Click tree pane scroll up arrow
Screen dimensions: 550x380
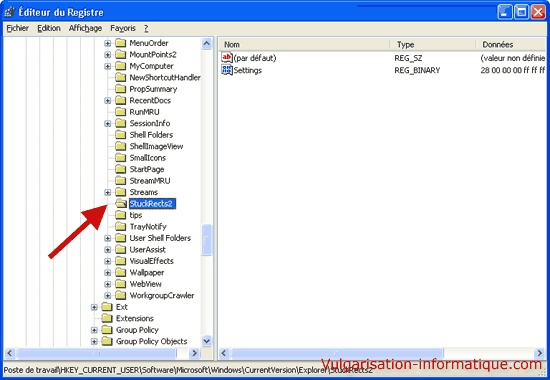click(207, 43)
